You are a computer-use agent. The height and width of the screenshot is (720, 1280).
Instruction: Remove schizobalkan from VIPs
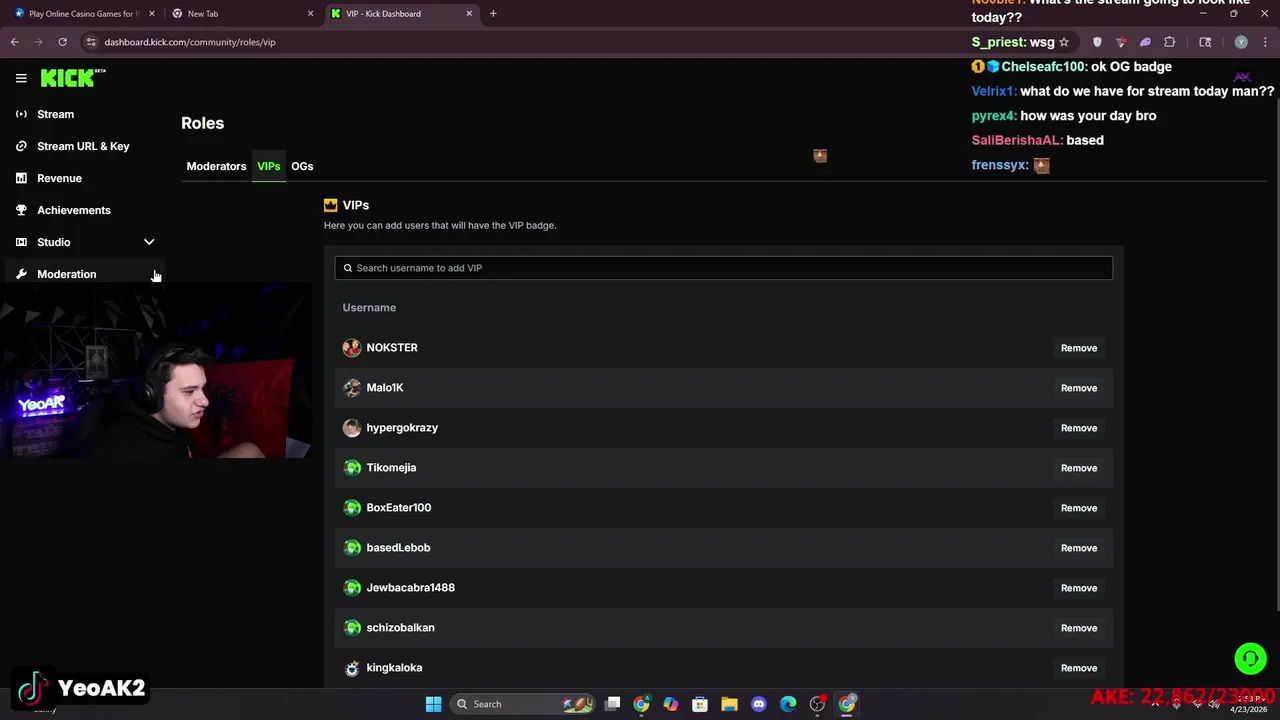tap(1079, 628)
